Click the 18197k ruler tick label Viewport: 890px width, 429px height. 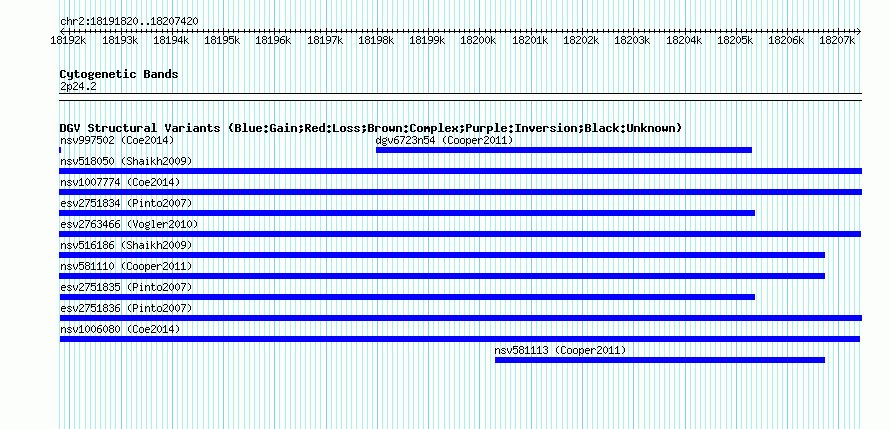pyautogui.click(x=325, y=40)
